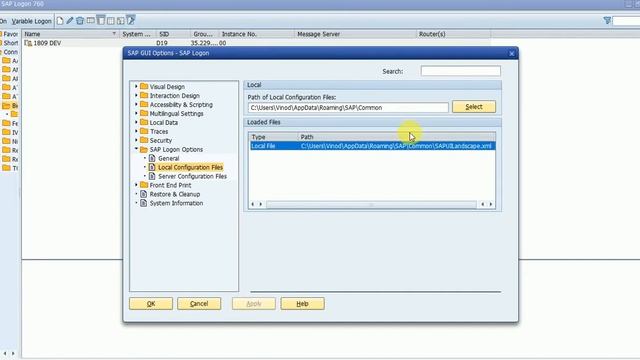Expand the Multilingual Settings node arrow
This screenshot has width=640, height=360.
(136, 113)
